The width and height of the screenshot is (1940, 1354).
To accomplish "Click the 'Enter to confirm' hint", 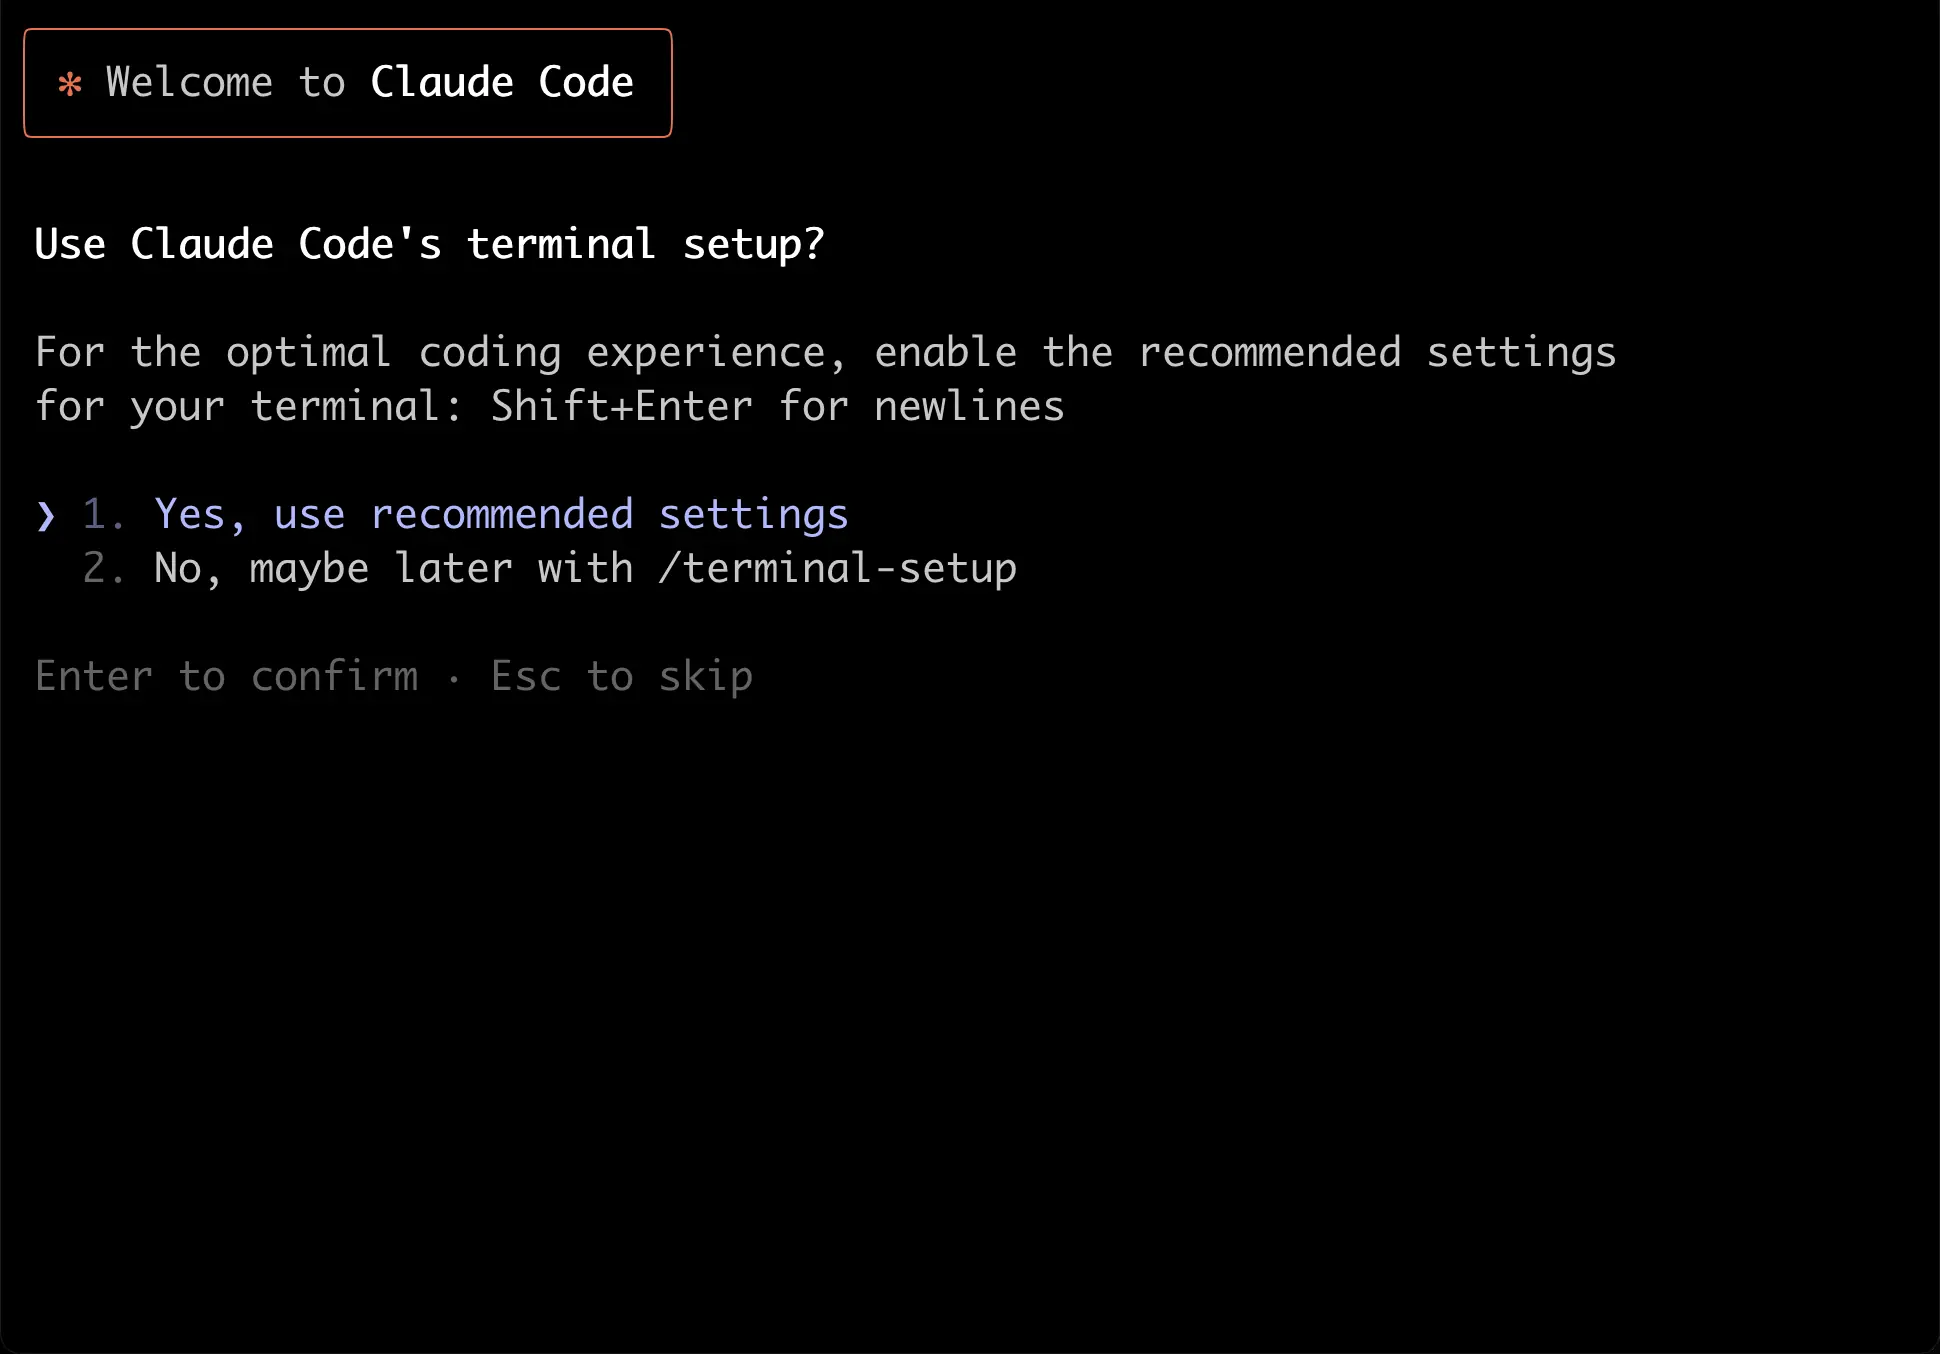I will 227,677.
